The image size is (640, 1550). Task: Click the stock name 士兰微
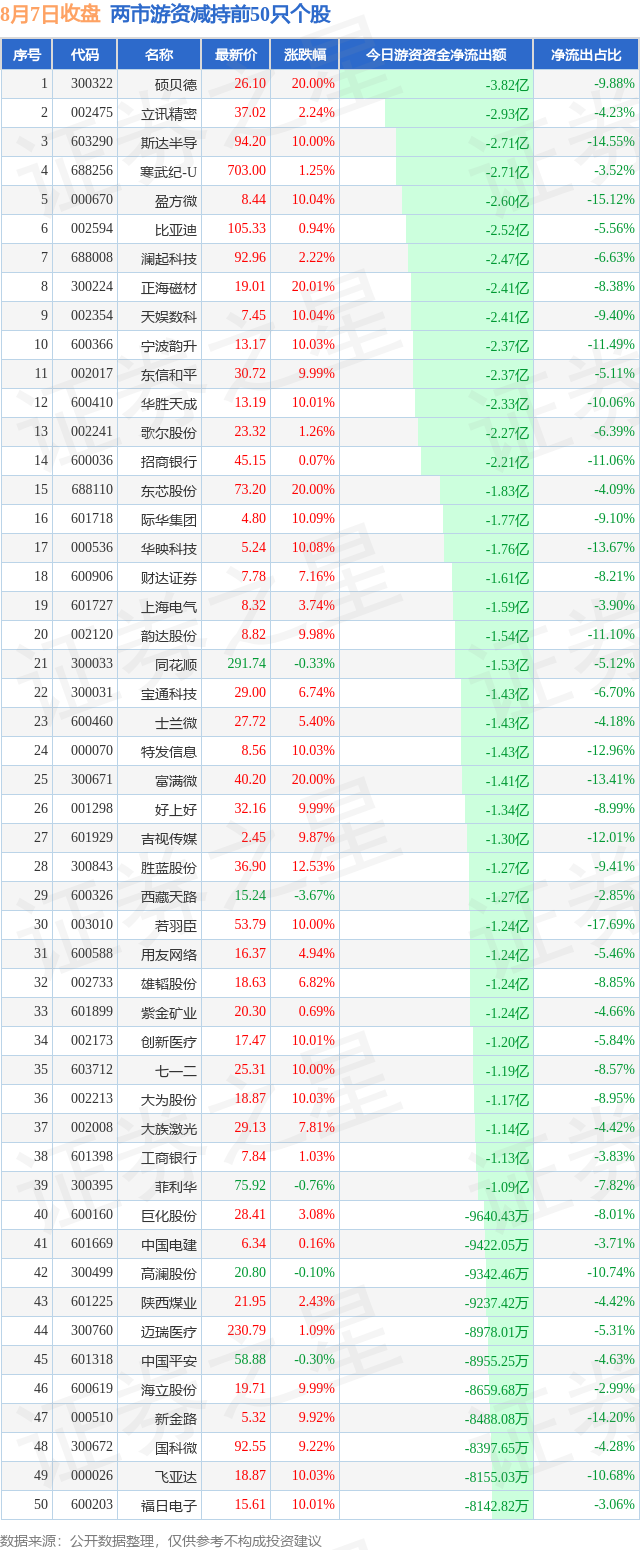176,722
